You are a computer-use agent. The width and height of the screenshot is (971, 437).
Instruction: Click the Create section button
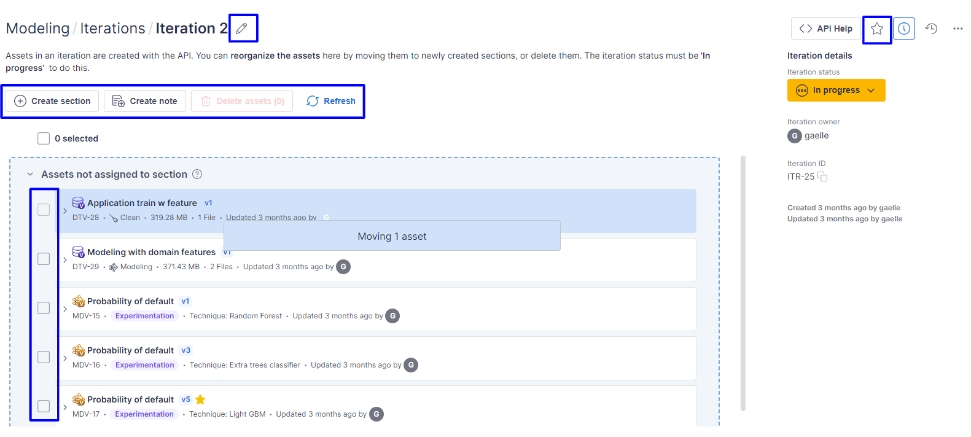53,101
